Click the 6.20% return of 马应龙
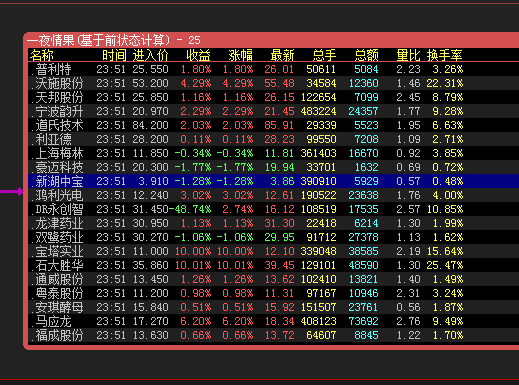This screenshot has width=519, height=385. click(196, 321)
